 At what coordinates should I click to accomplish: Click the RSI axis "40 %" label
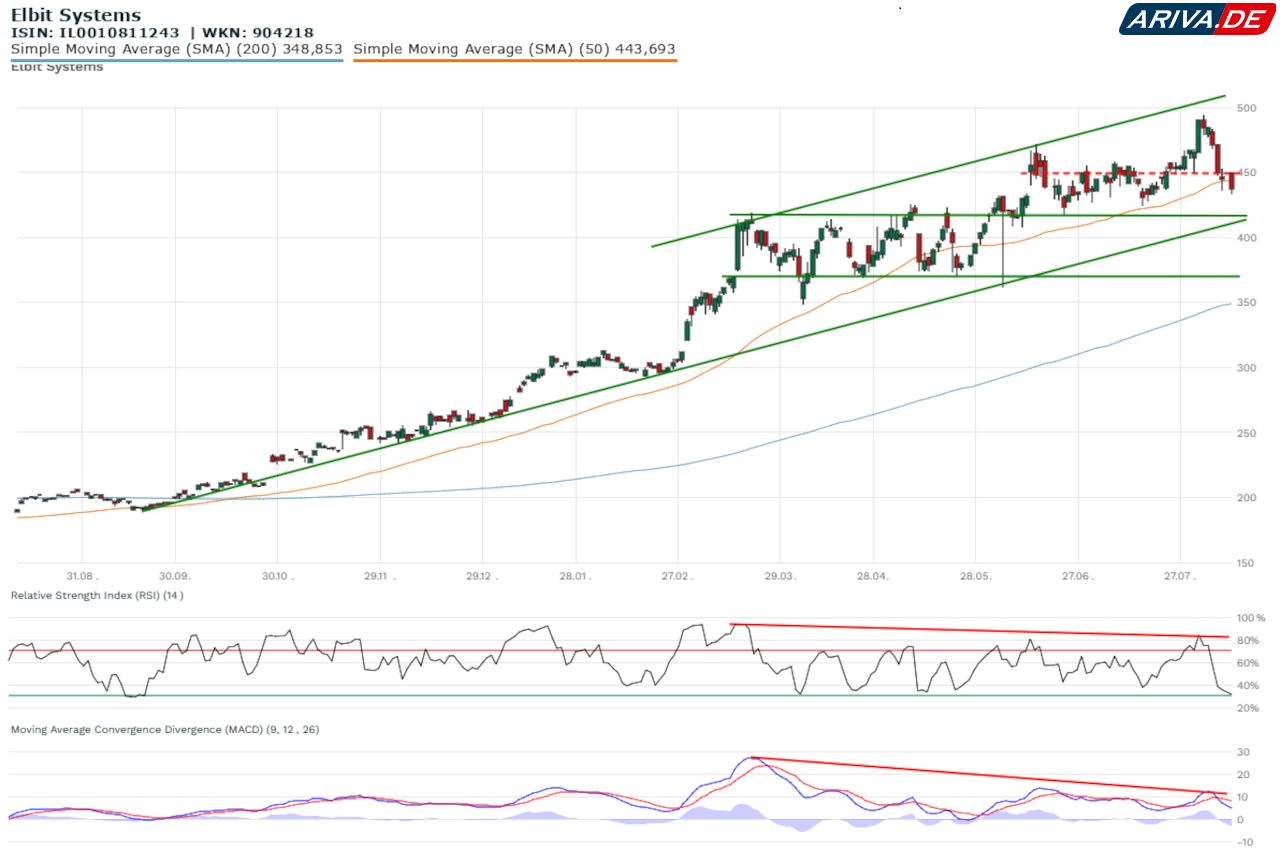[1249, 686]
